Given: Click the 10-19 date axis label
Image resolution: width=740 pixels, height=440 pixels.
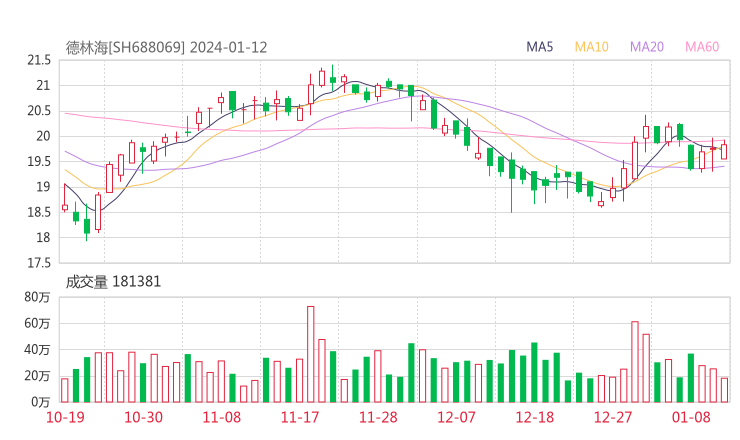Looking at the screenshot, I should tap(65, 417).
